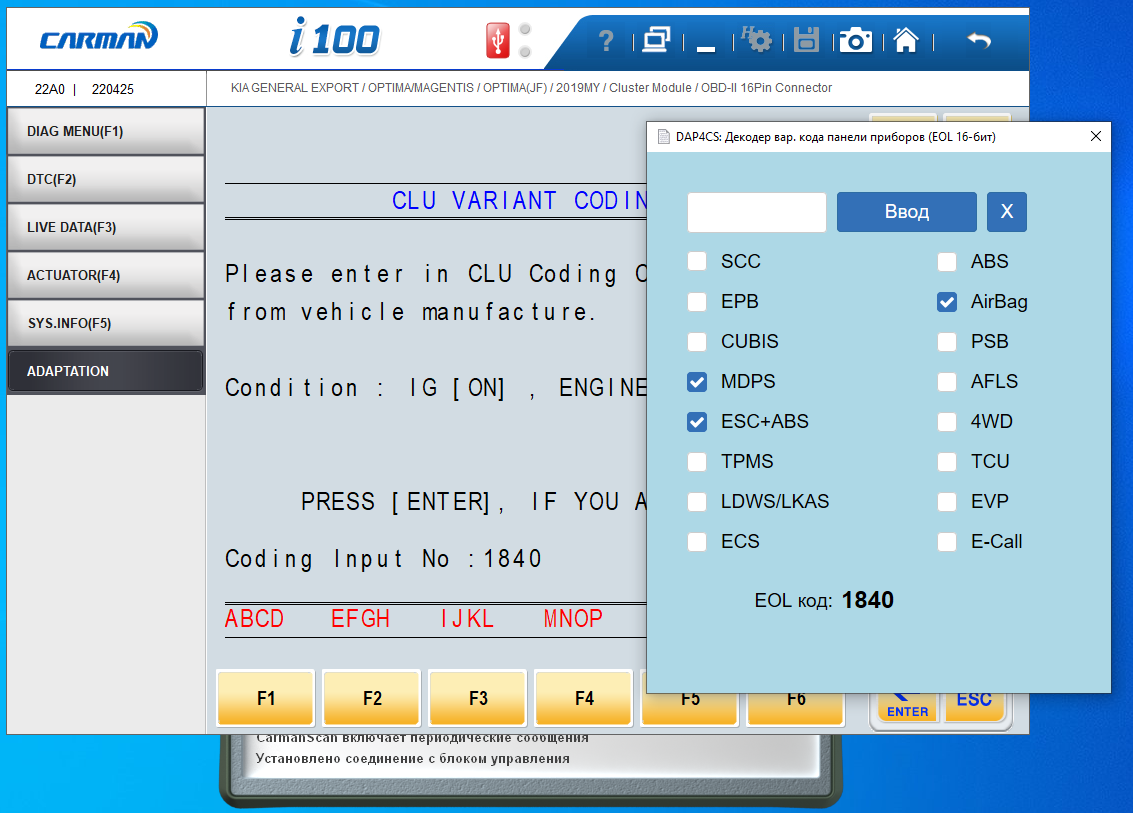Click the i100 logo
The image size is (1133, 813).
[334, 38]
